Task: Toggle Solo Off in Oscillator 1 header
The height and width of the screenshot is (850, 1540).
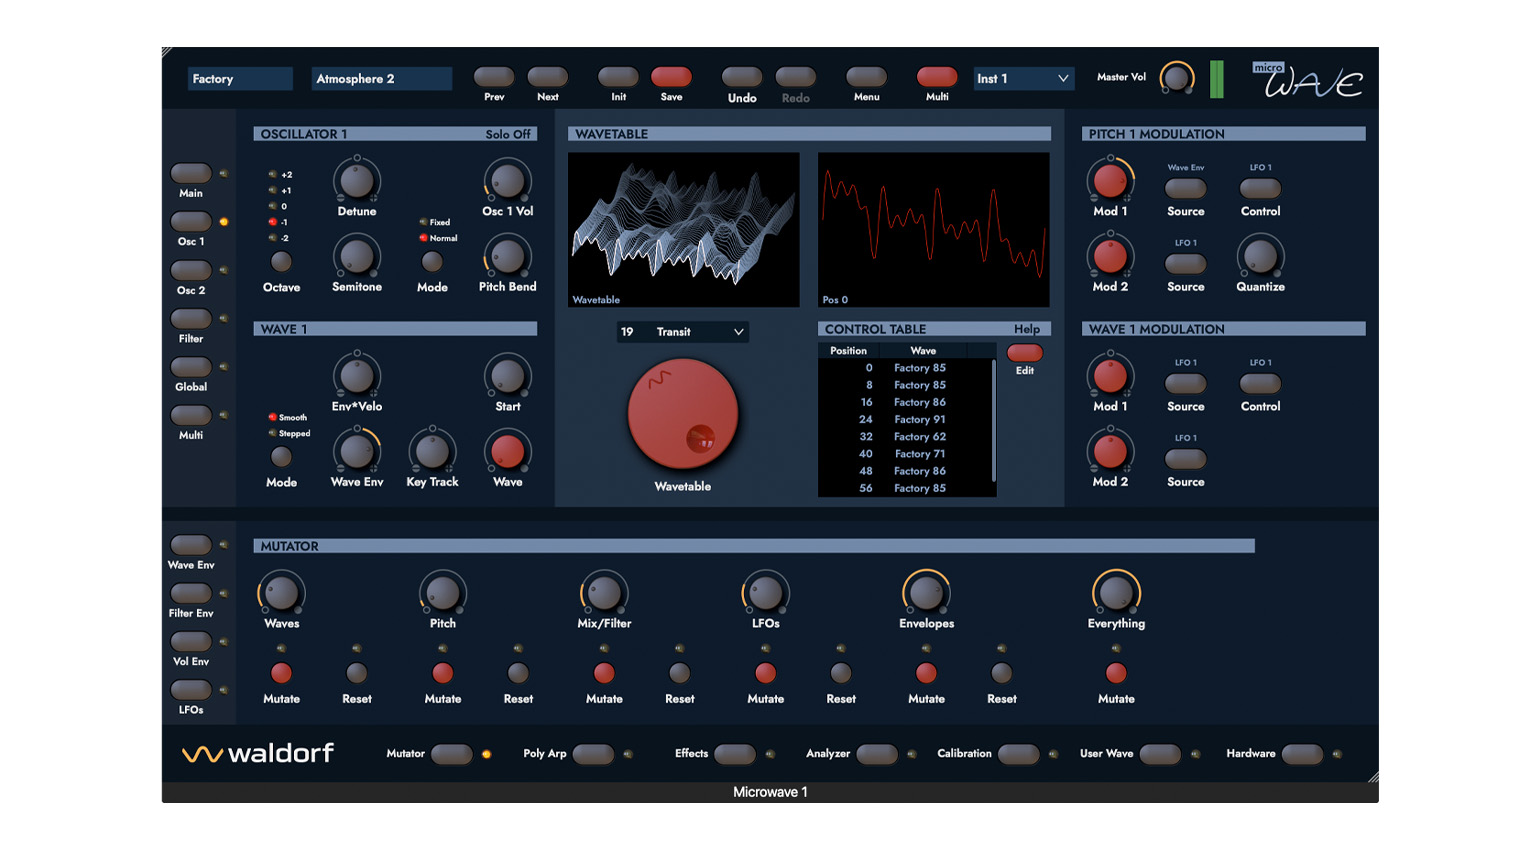Action: pyautogui.click(x=508, y=134)
